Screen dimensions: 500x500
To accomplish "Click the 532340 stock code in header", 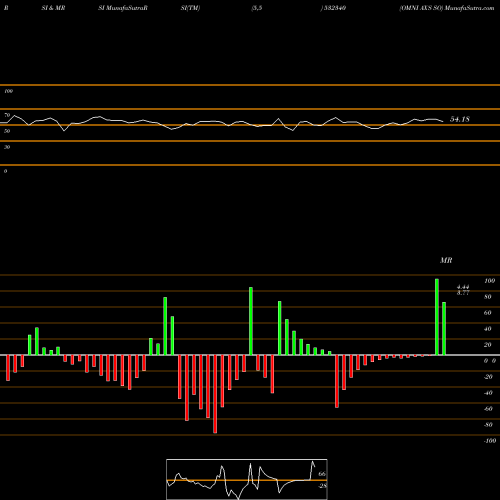I will pos(335,8).
